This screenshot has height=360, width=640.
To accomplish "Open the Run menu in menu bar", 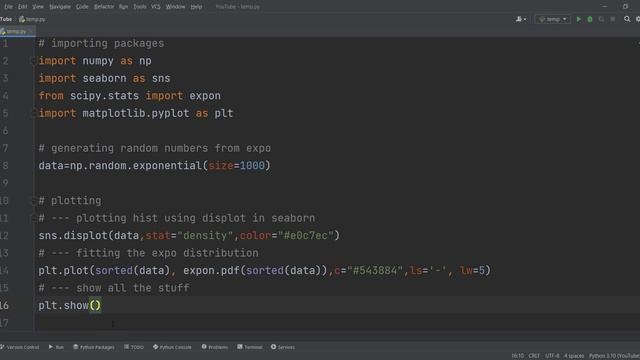I will pos(123,7).
